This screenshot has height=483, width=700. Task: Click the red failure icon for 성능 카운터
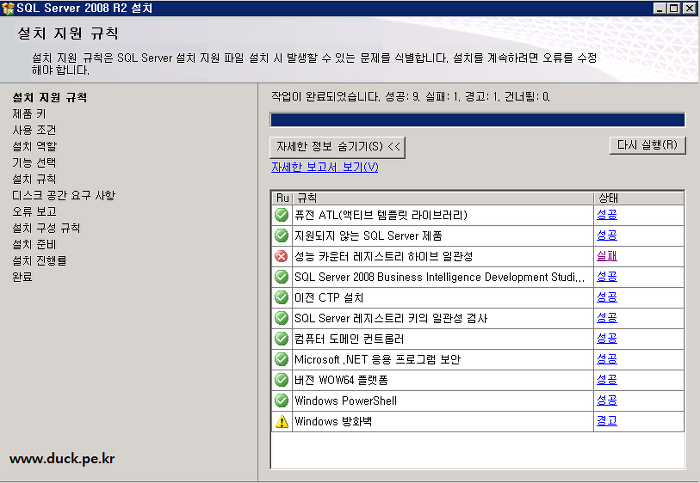click(281, 256)
